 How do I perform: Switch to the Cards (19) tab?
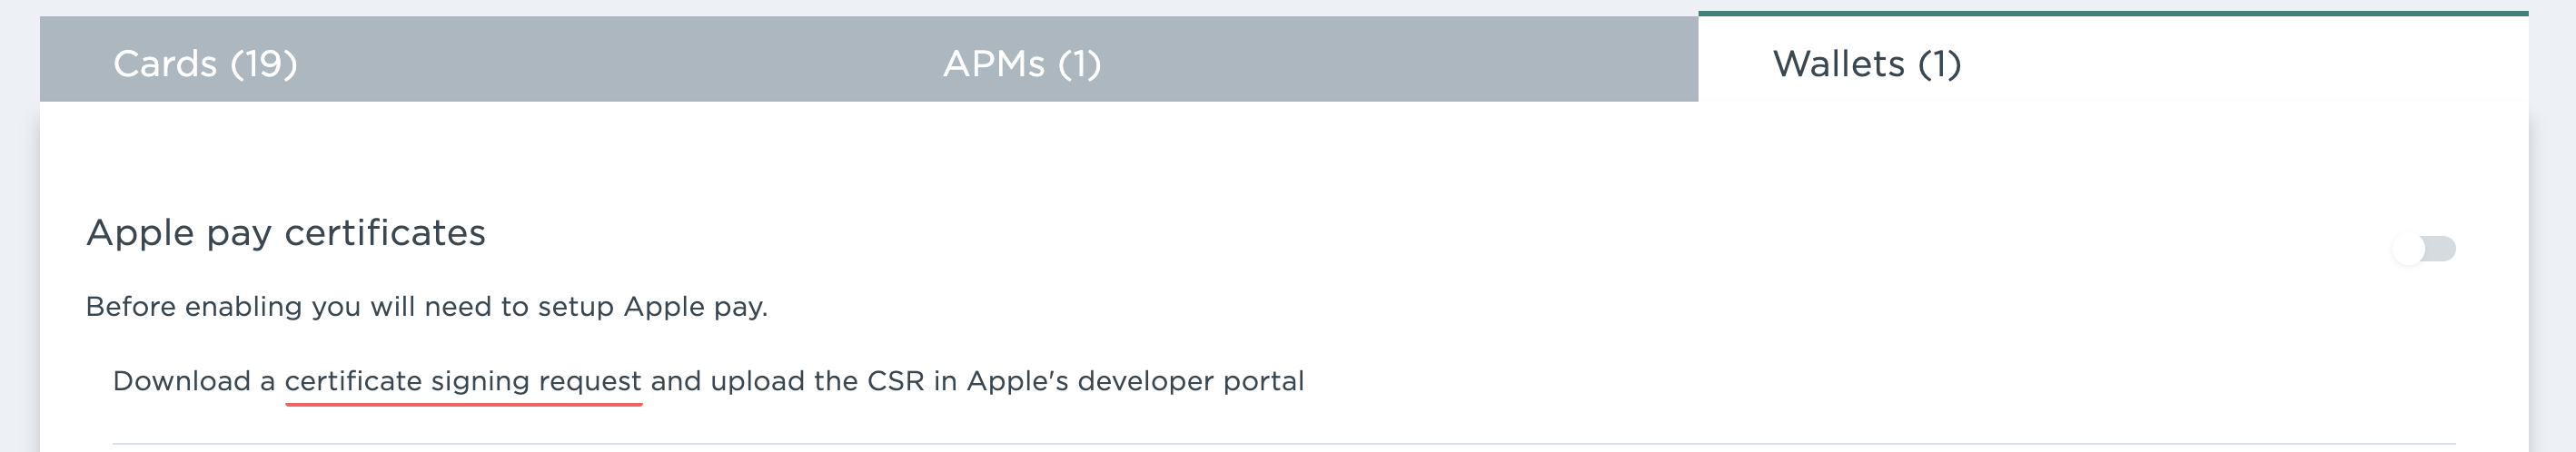[x=205, y=64]
